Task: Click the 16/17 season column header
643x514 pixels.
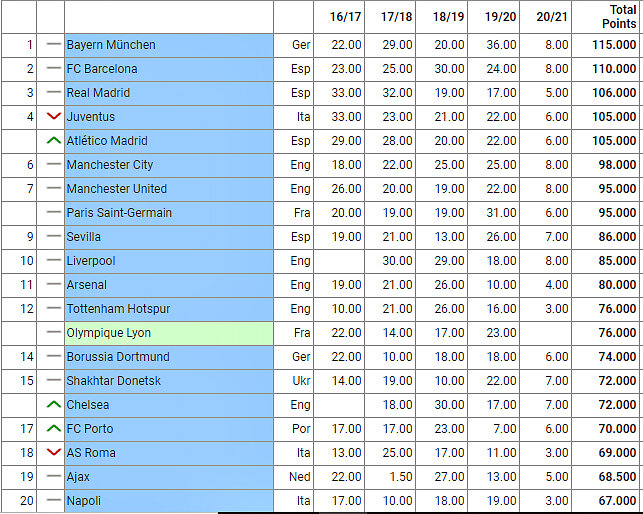Action: [x=345, y=17]
